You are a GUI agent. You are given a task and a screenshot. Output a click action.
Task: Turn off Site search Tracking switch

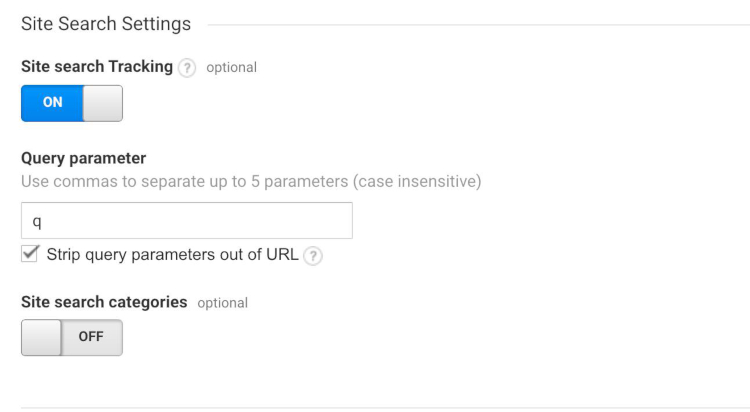point(72,104)
